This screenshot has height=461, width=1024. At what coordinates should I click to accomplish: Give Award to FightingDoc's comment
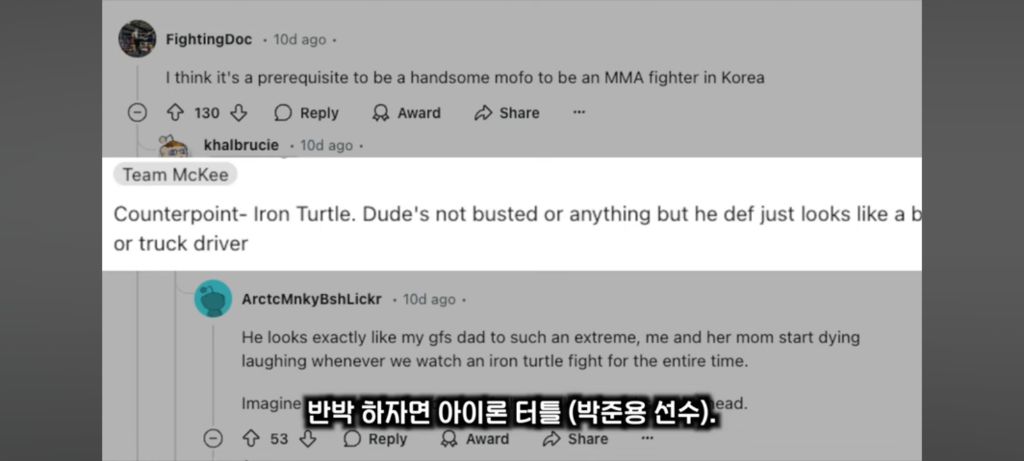(x=381, y=113)
